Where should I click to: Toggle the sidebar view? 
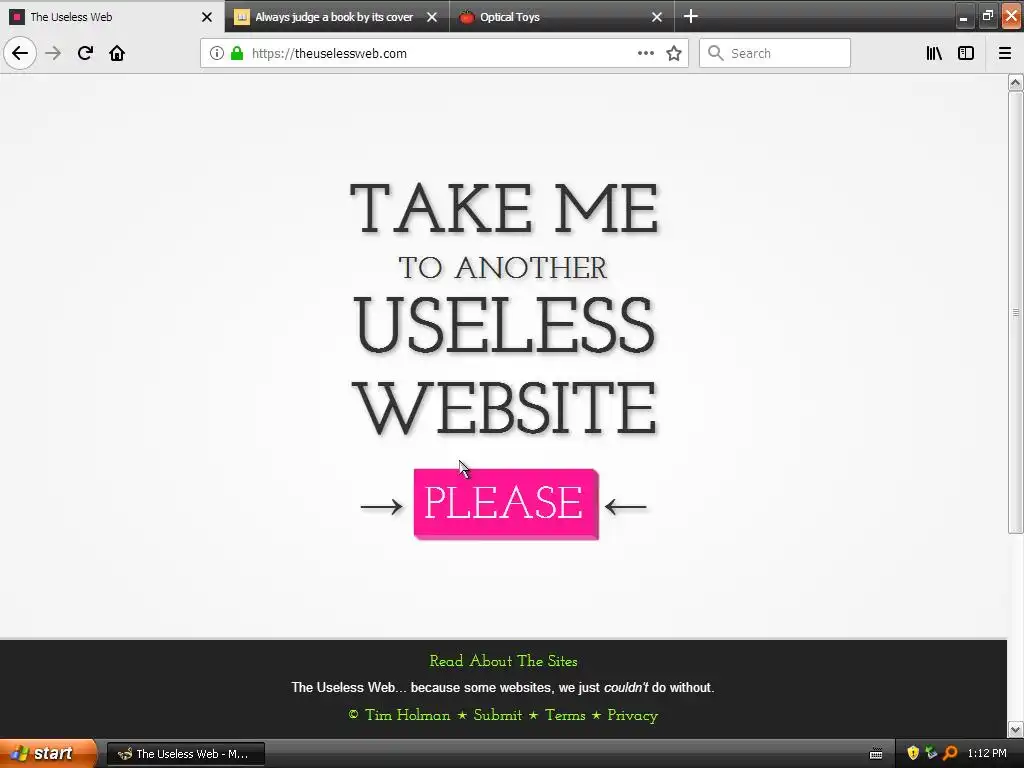coord(966,53)
